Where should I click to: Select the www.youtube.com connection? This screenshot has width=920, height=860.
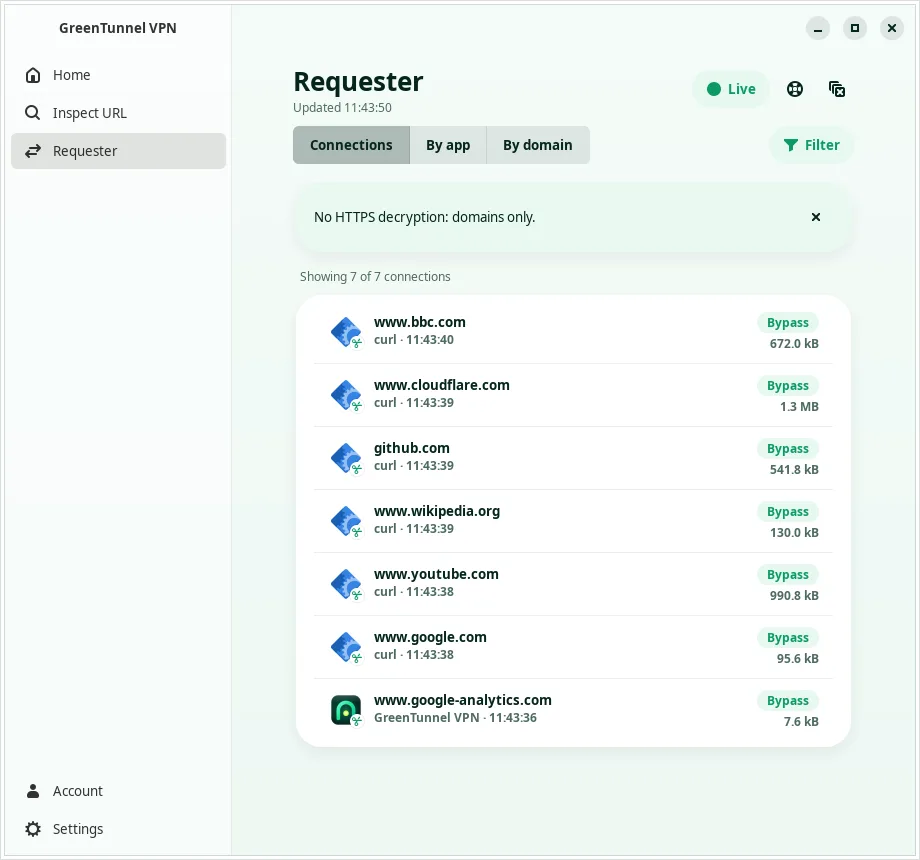[x=573, y=584]
